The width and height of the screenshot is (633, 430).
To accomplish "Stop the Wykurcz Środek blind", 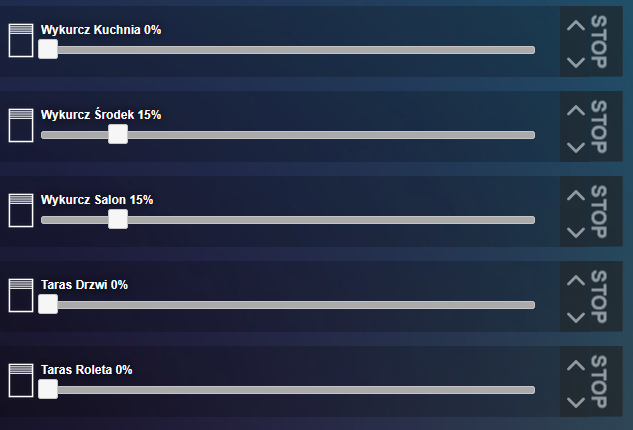I will (x=599, y=127).
